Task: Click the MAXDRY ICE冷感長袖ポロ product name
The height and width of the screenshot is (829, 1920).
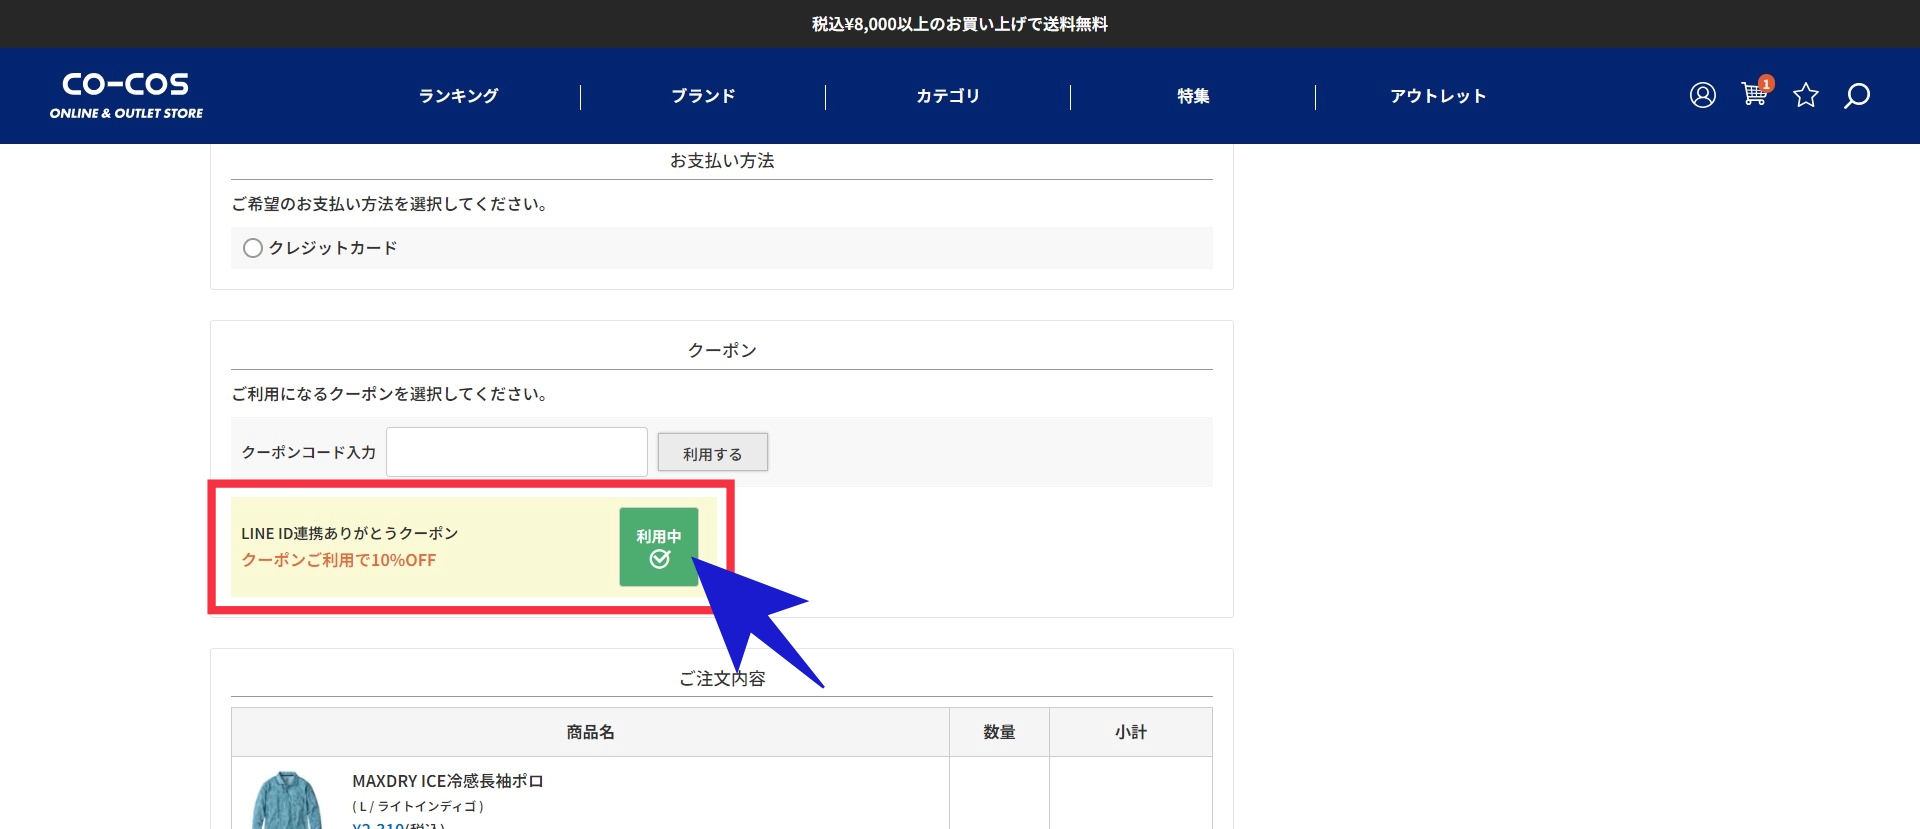Action: click(447, 781)
